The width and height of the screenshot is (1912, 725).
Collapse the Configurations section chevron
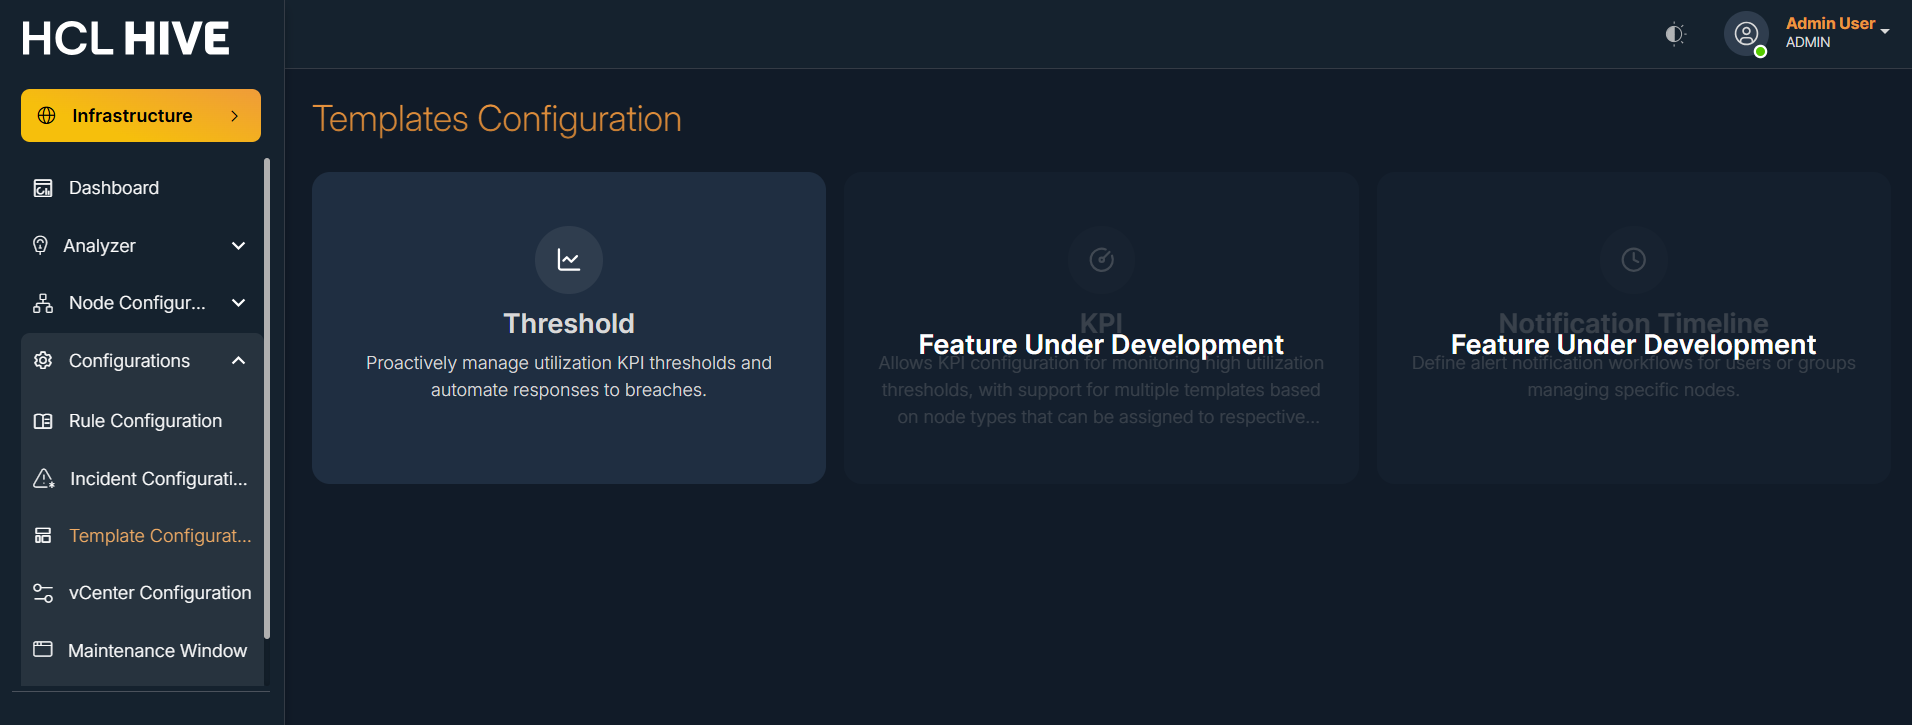238,361
